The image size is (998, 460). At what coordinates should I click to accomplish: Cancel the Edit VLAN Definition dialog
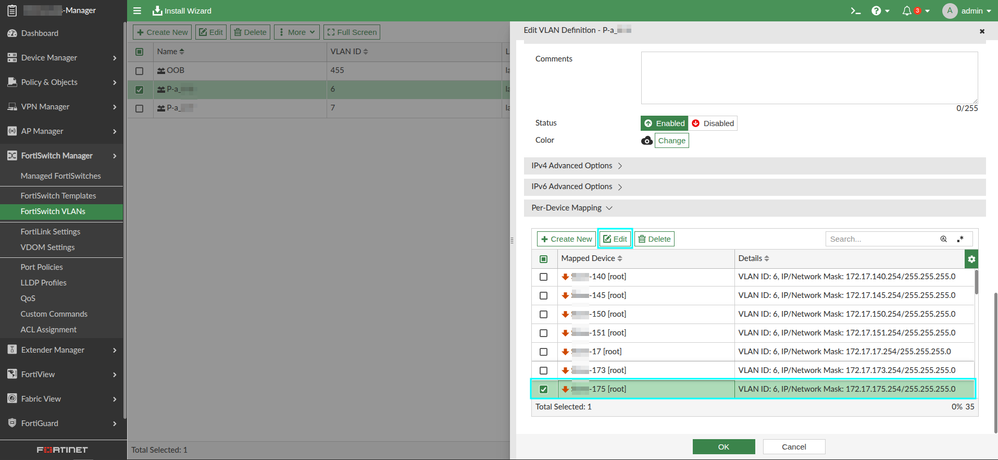(794, 447)
